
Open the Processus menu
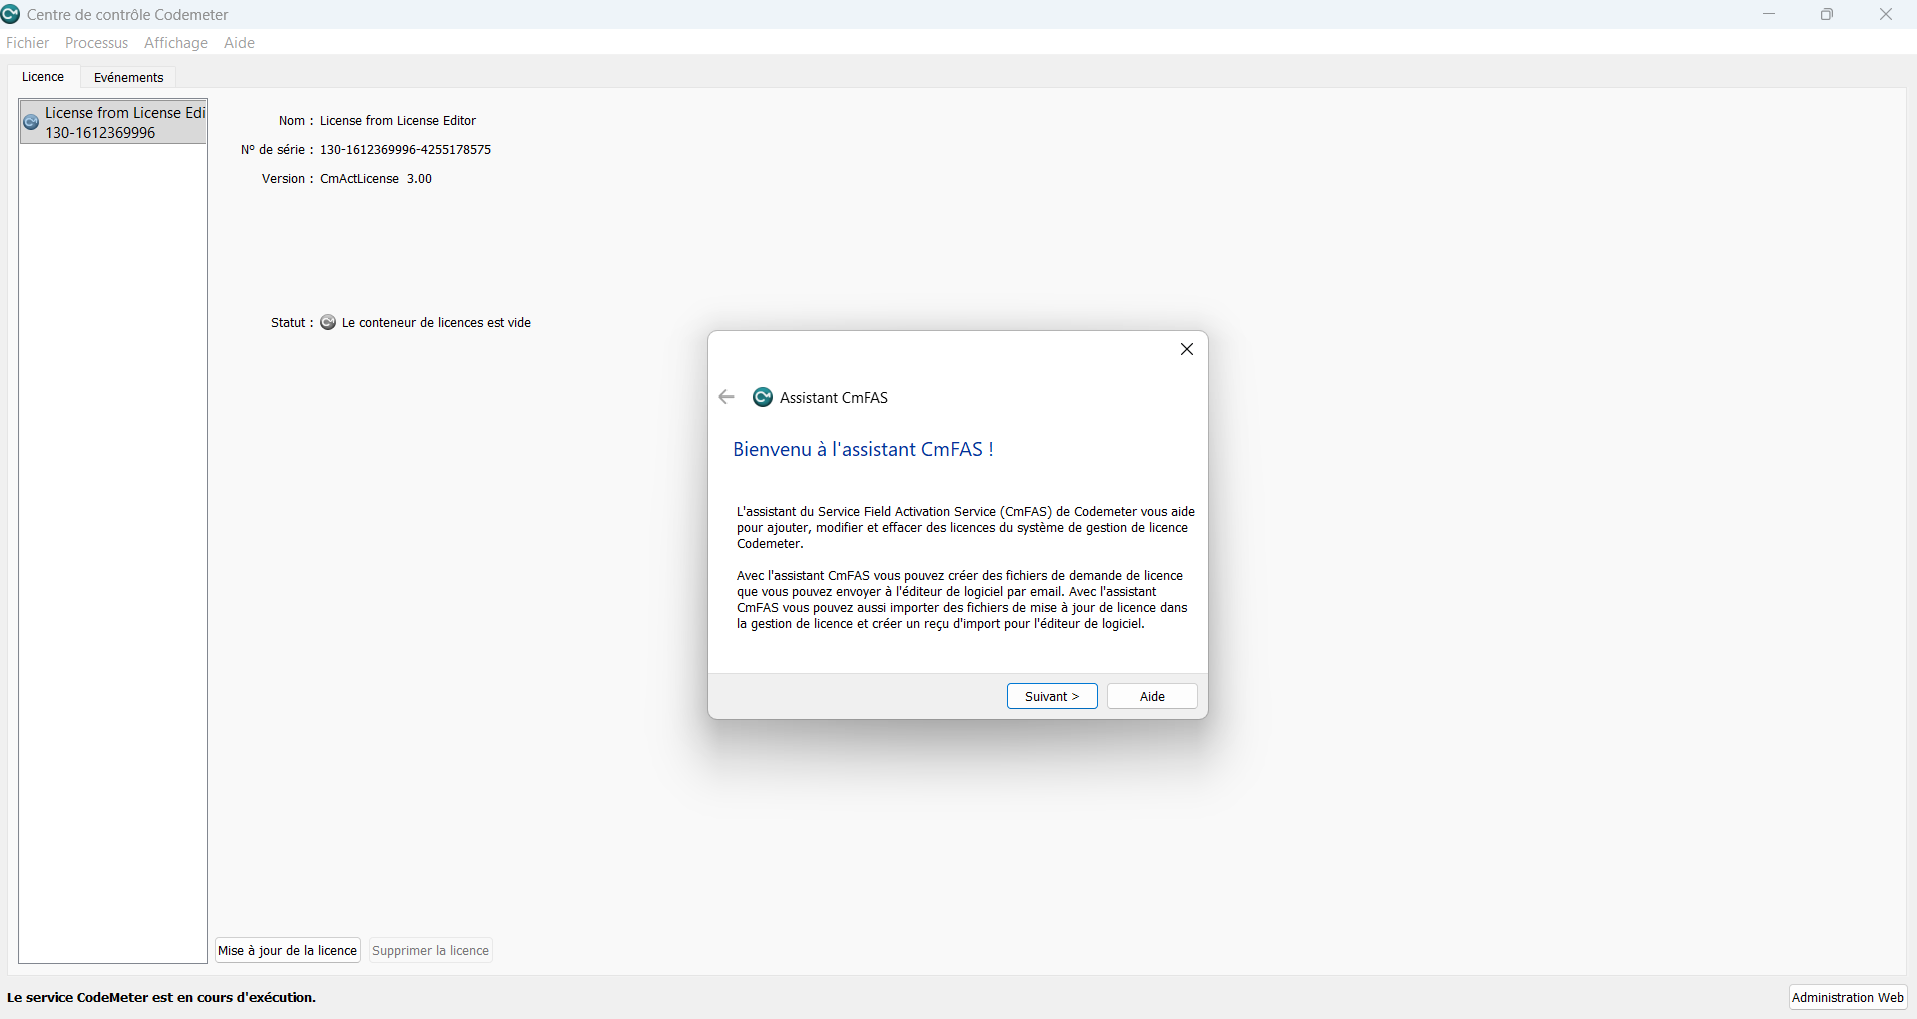(x=96, y=42)
